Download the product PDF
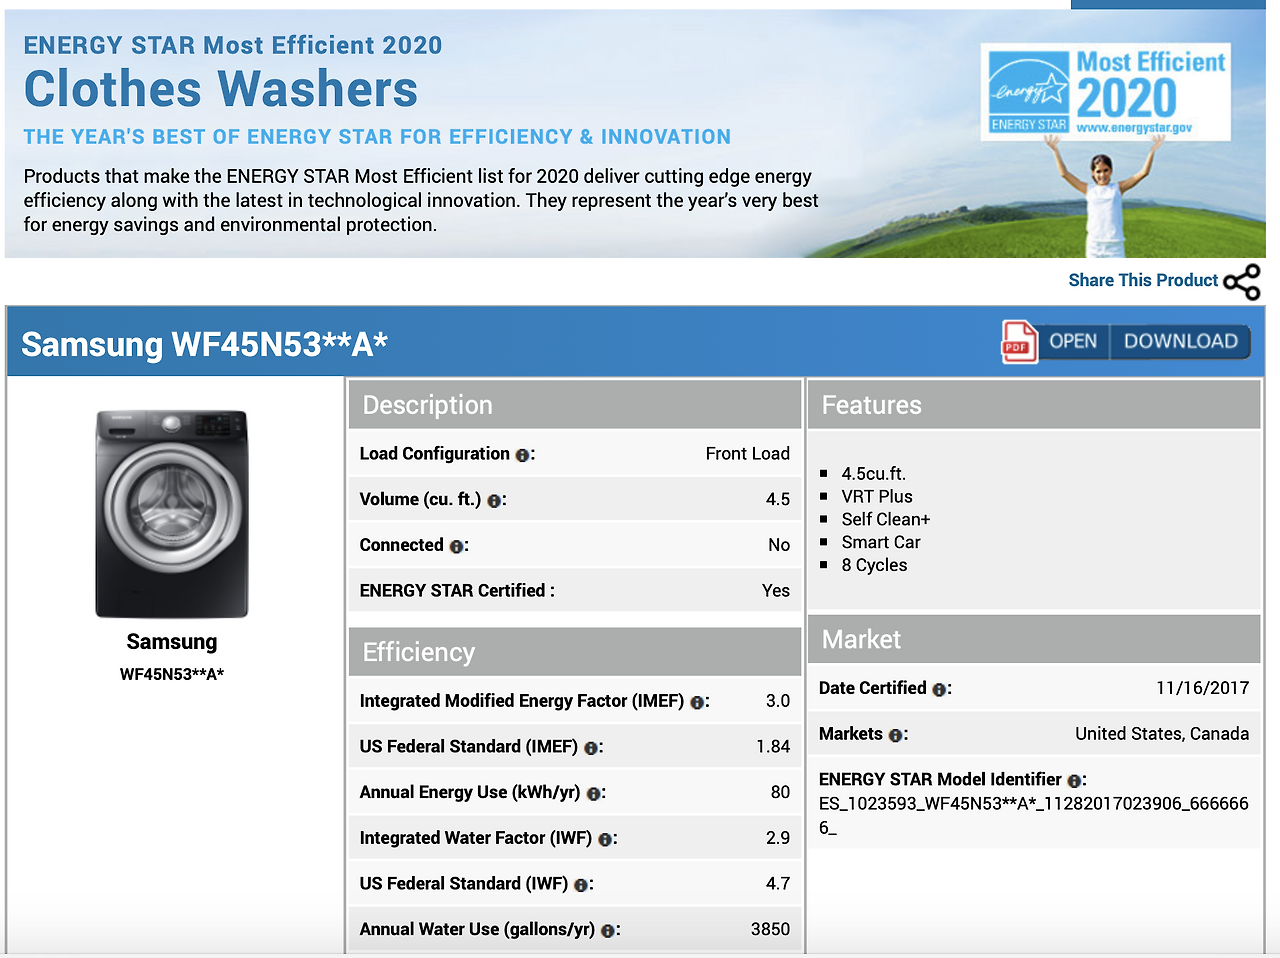 pos(1180,342)
